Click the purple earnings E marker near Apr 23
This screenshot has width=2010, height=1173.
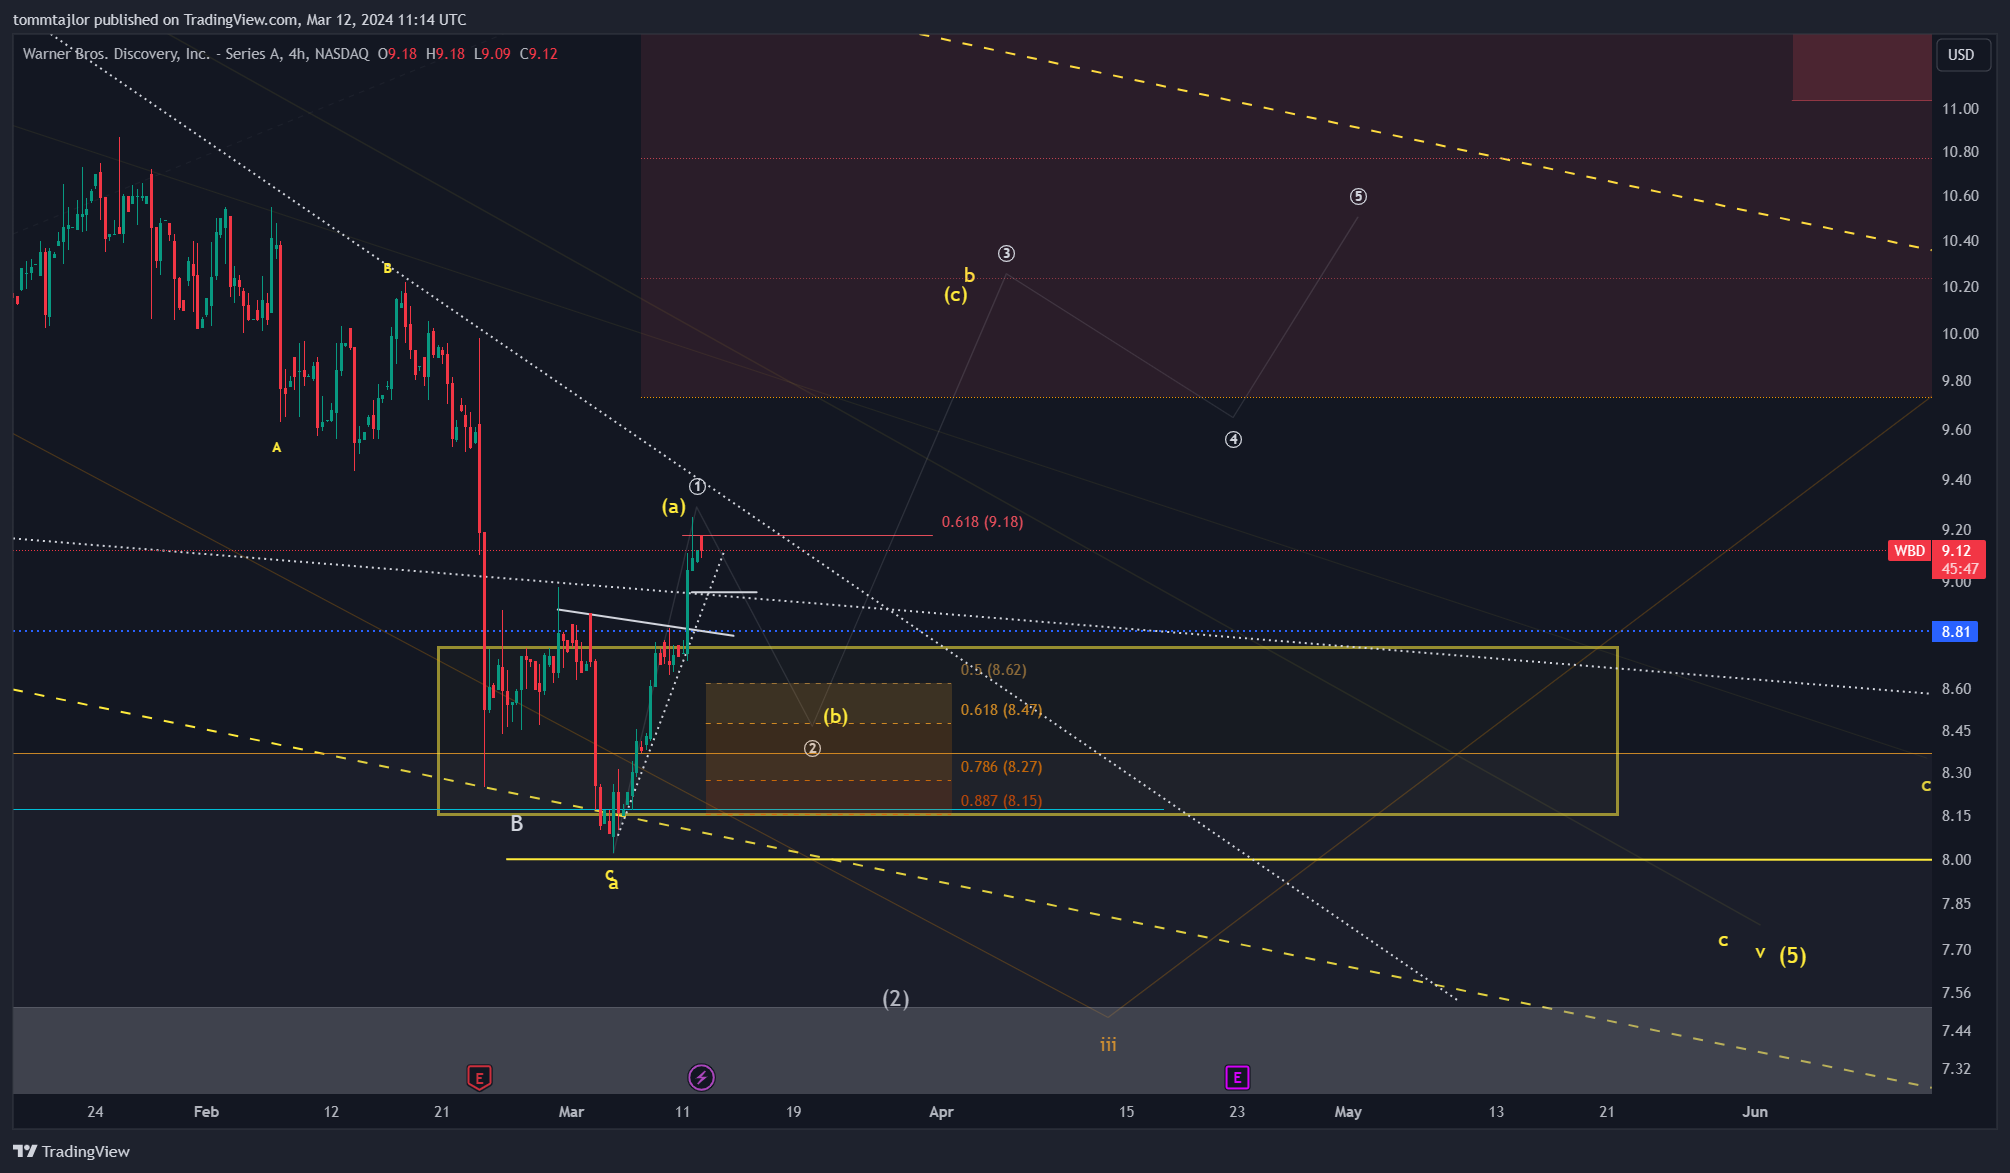[1237, 1077]
